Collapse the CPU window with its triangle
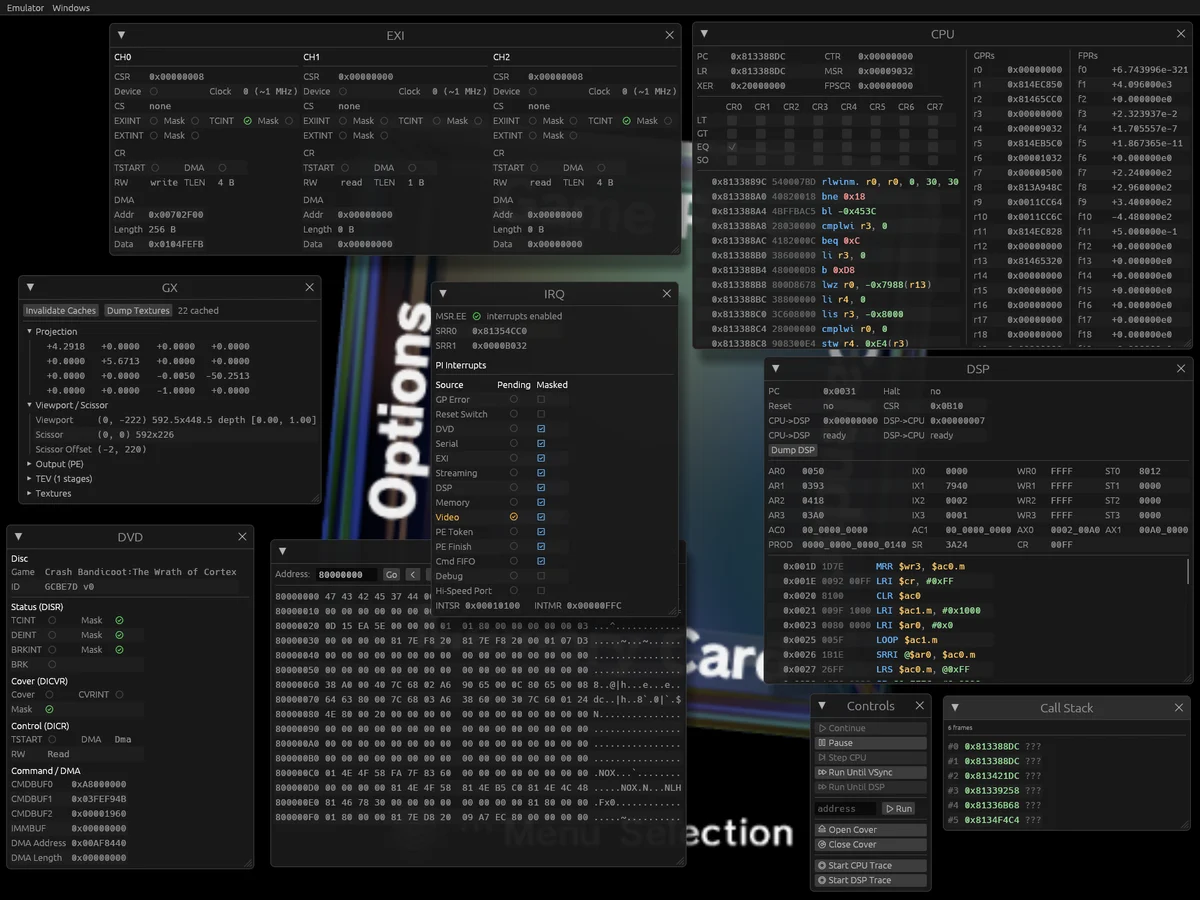 (704, 33)
